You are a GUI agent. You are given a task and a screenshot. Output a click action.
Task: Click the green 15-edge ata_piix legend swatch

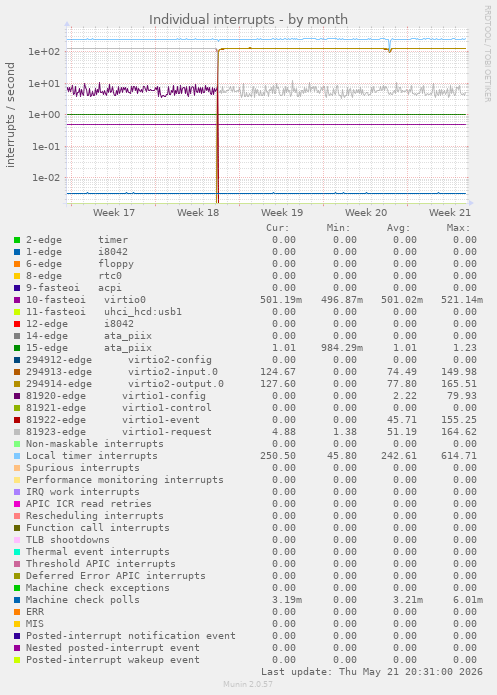tap(17, 348)
